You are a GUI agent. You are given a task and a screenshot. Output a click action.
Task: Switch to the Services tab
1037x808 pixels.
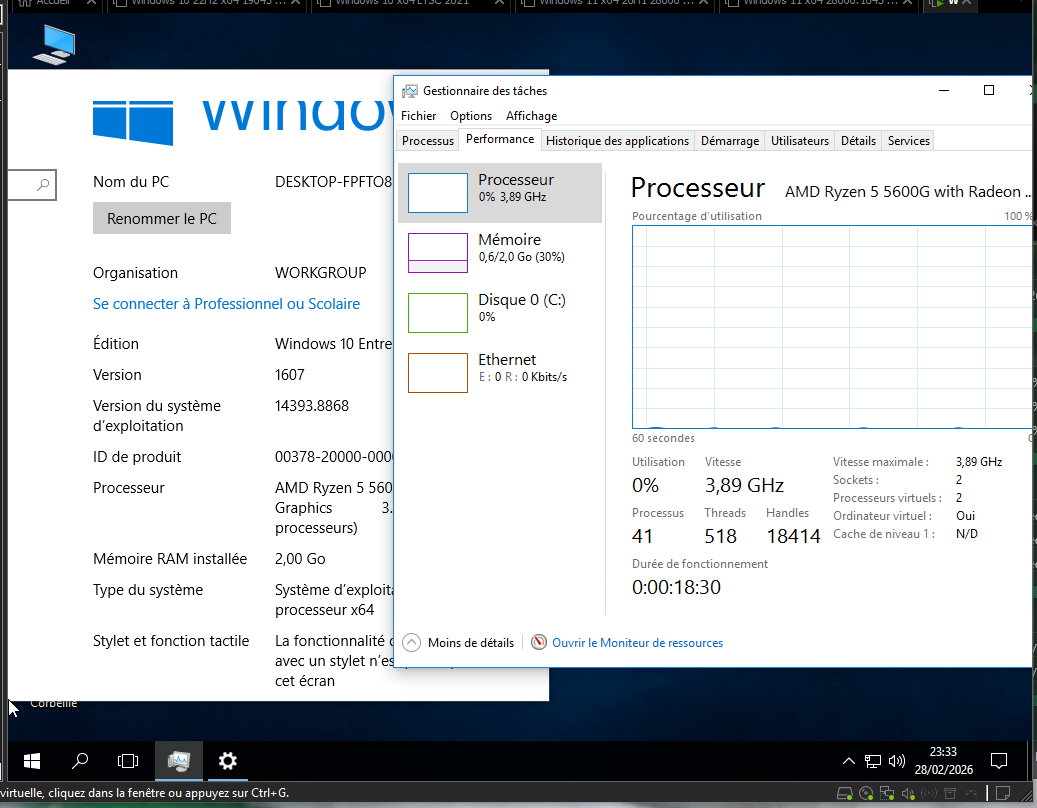tap(908, 141)
